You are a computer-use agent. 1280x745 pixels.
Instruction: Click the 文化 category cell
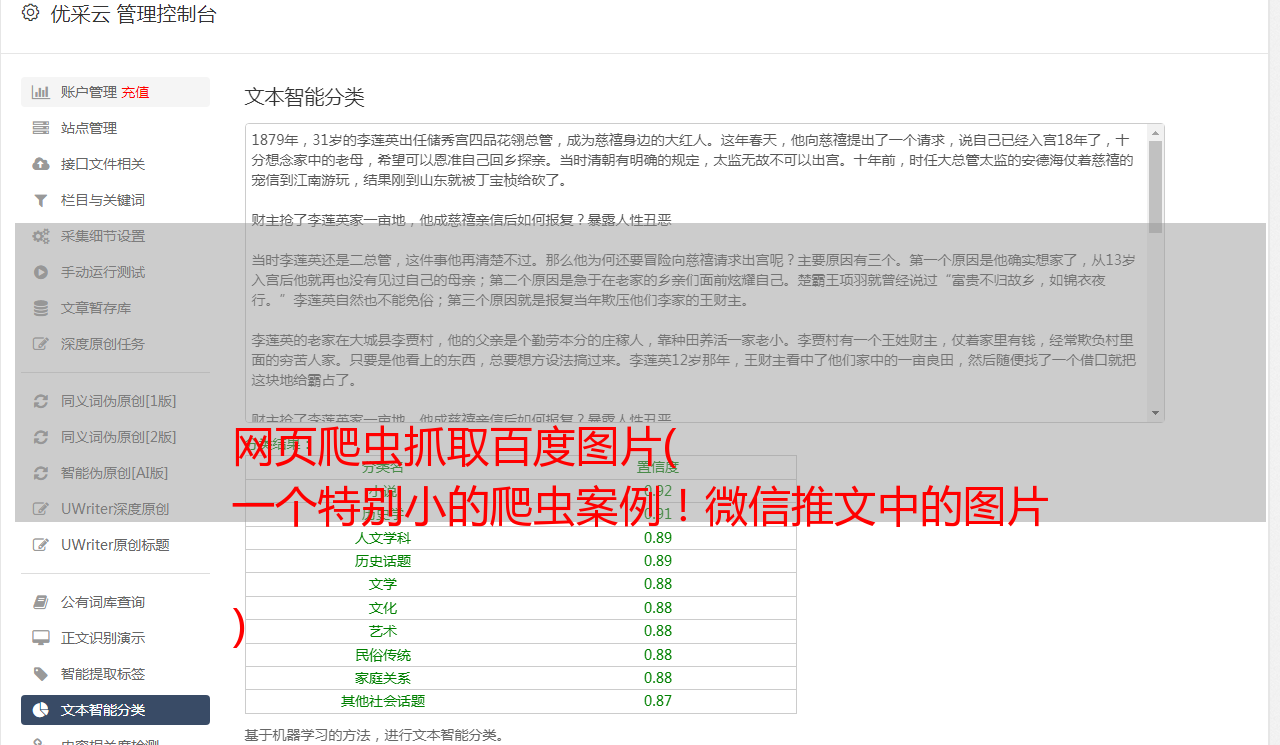coord(383,608)
